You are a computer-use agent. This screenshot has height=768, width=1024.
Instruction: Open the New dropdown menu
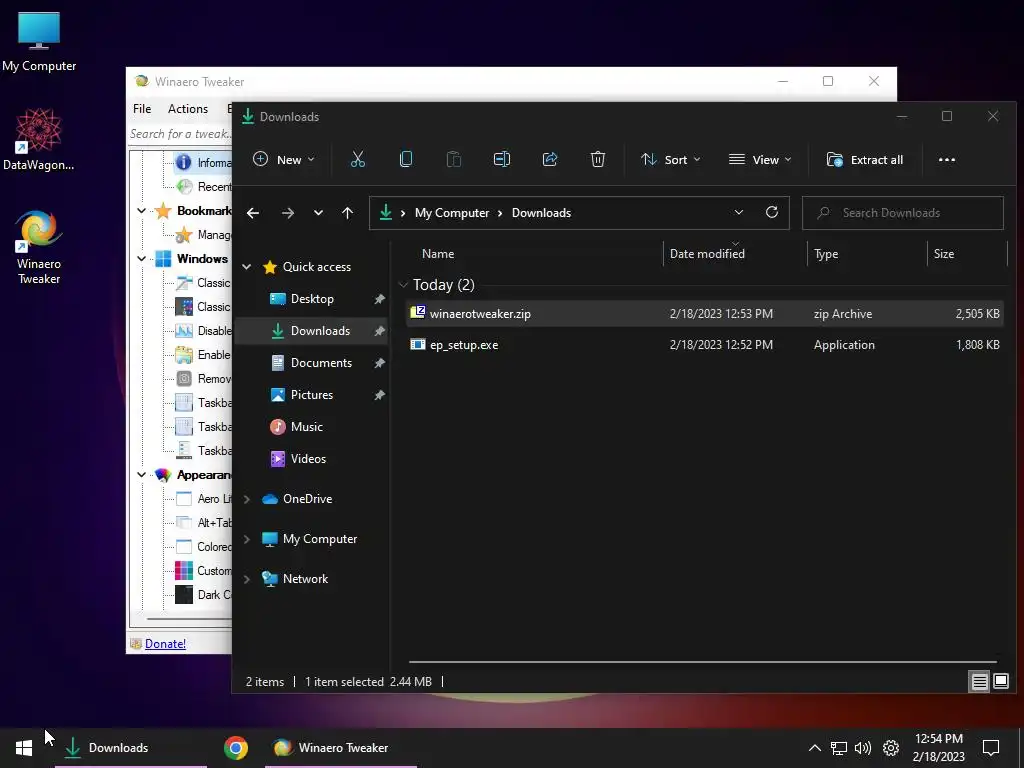[x=283, y=159]
